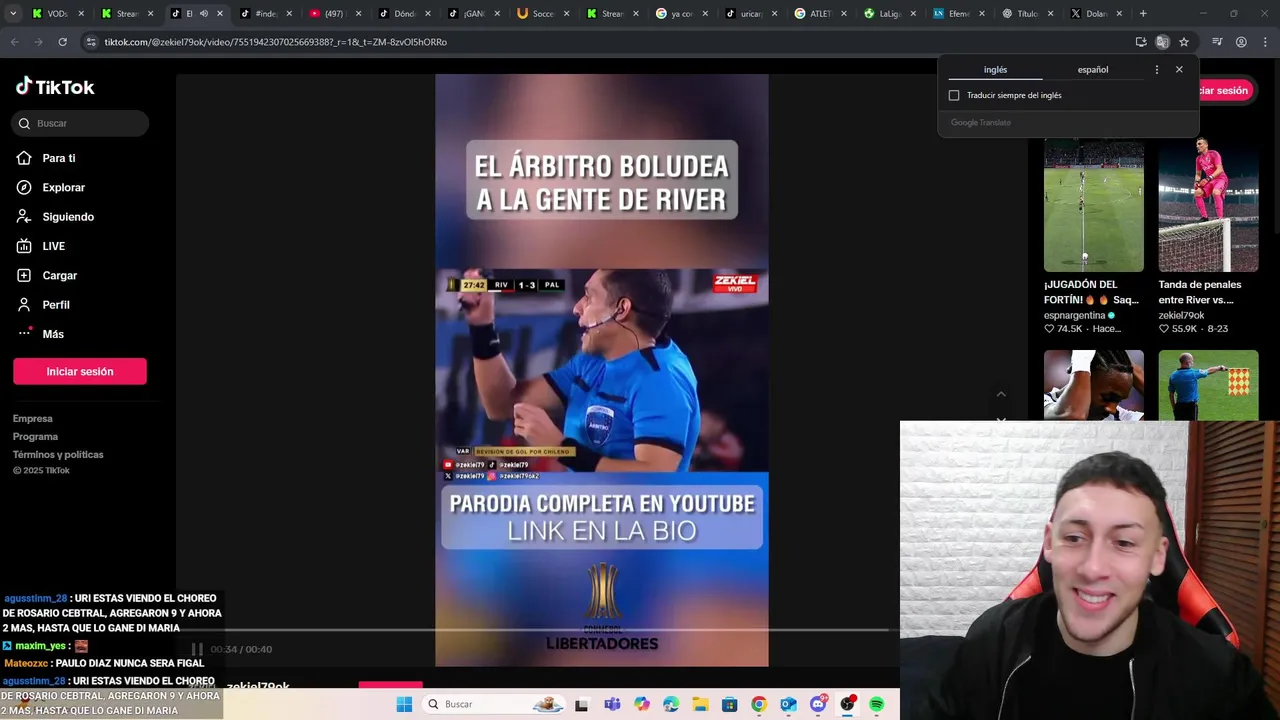Open the Programa footer link

coord(35,437)
